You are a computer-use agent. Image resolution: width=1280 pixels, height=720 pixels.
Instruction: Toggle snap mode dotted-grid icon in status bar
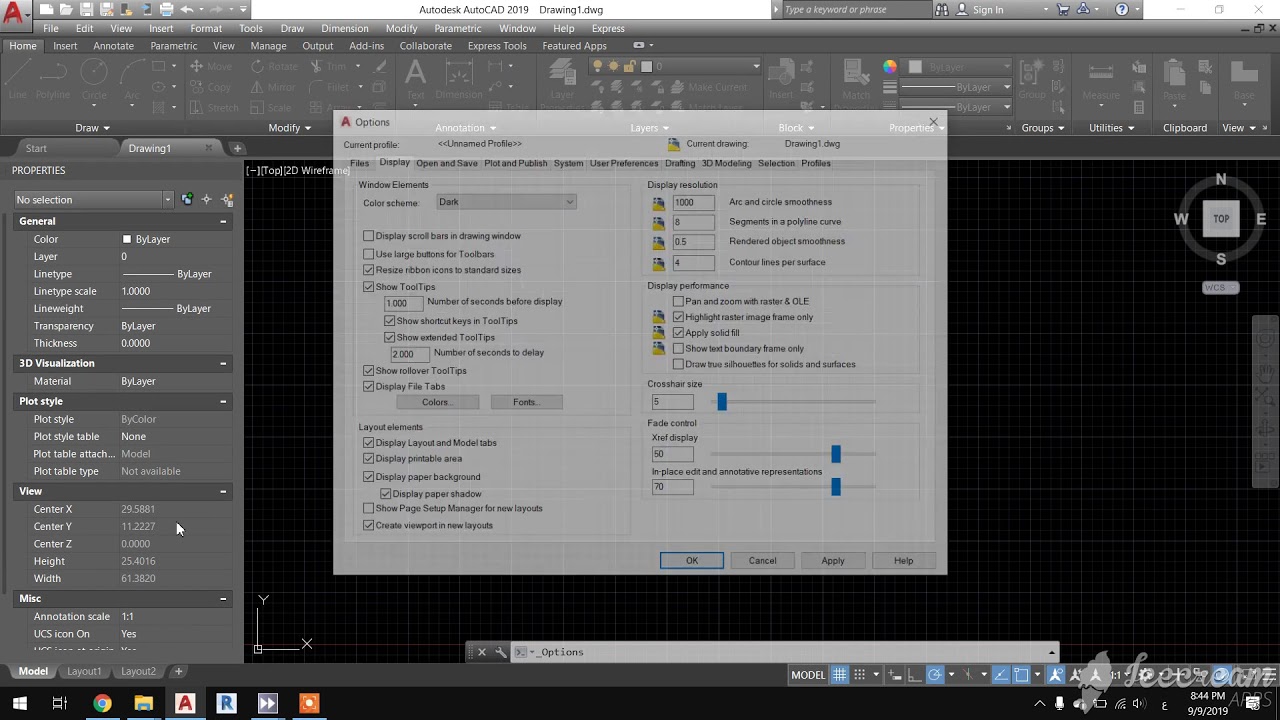tap(860, 675)
